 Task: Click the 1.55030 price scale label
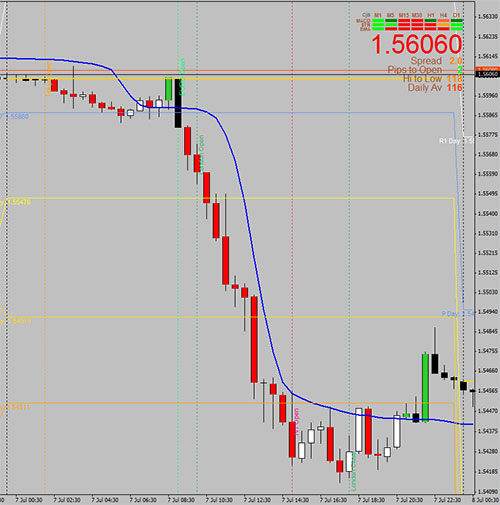coord(487,292)
